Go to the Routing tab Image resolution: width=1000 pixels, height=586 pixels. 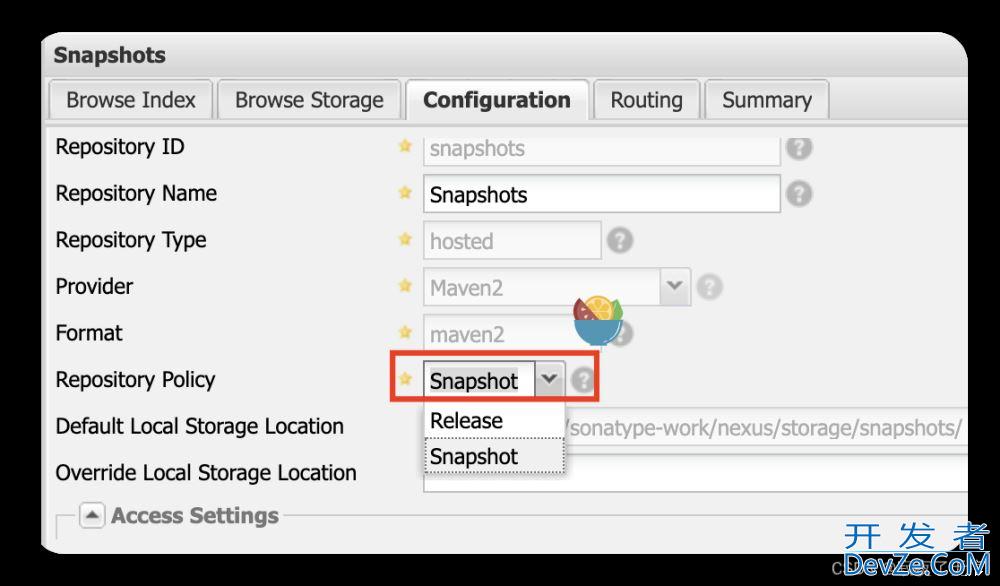(647, 100)
